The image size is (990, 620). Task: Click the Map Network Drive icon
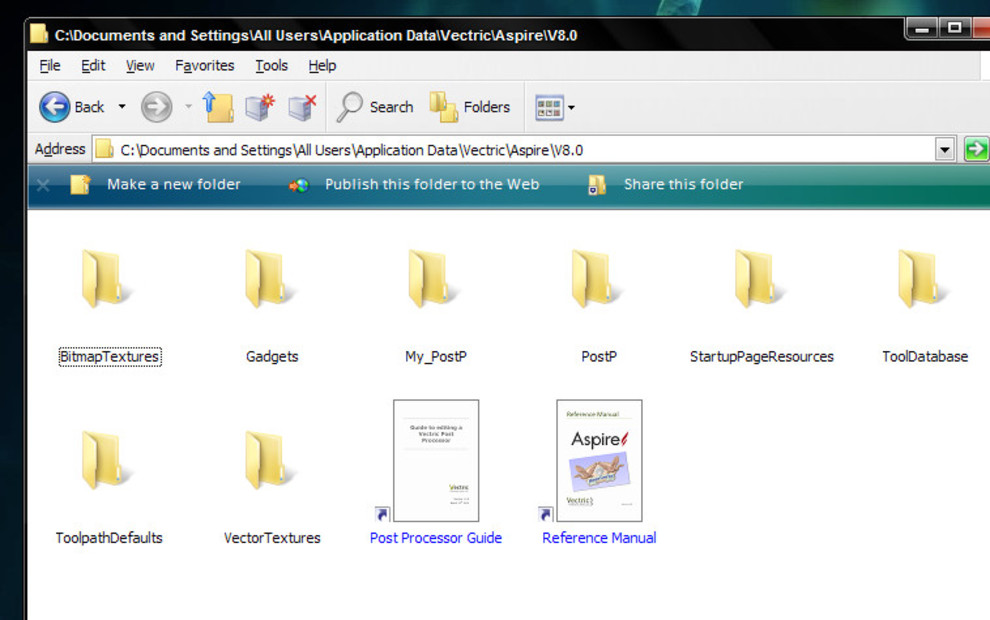[x=259, y=107]
